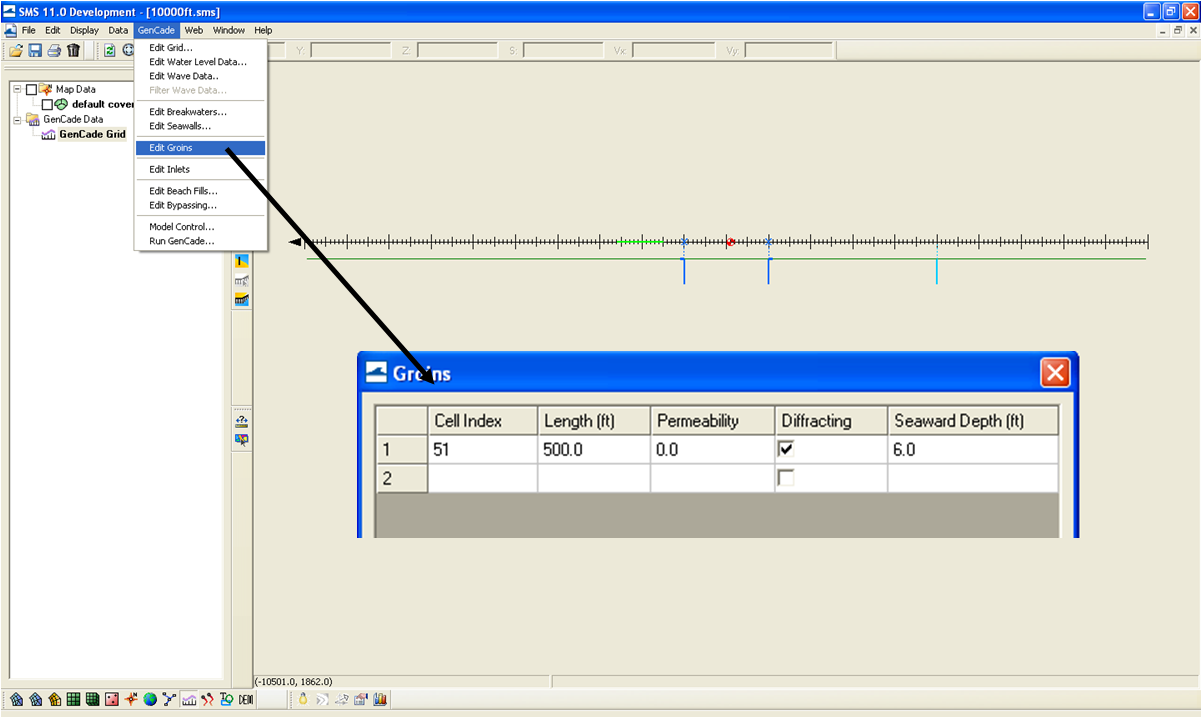Select the Annotation module text icon
Image resolution: width=1202 pixels, height=718 pixels.
coord(228,700)
